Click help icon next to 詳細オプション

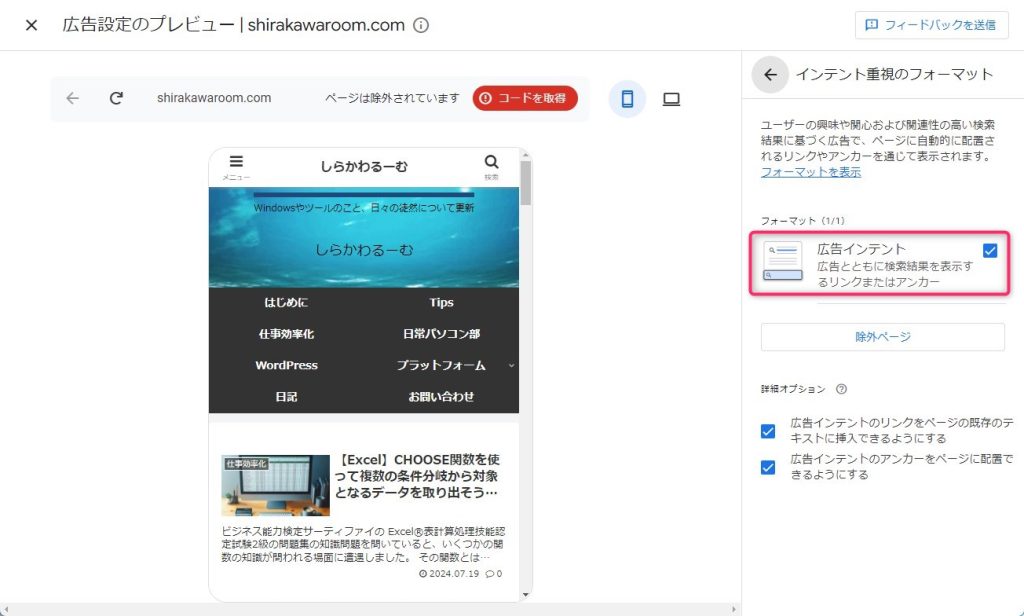pyautogui.click(x=841, y=389)
